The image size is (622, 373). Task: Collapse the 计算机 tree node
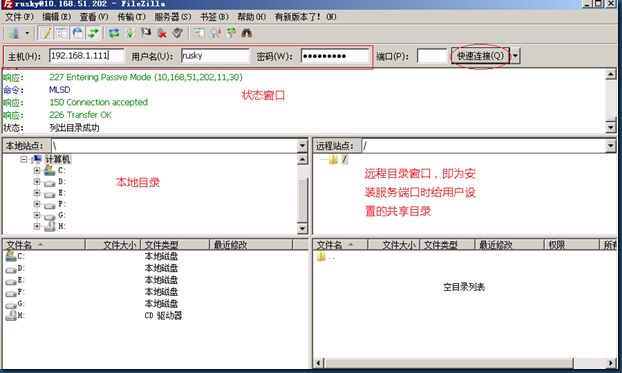pos(24,160)
